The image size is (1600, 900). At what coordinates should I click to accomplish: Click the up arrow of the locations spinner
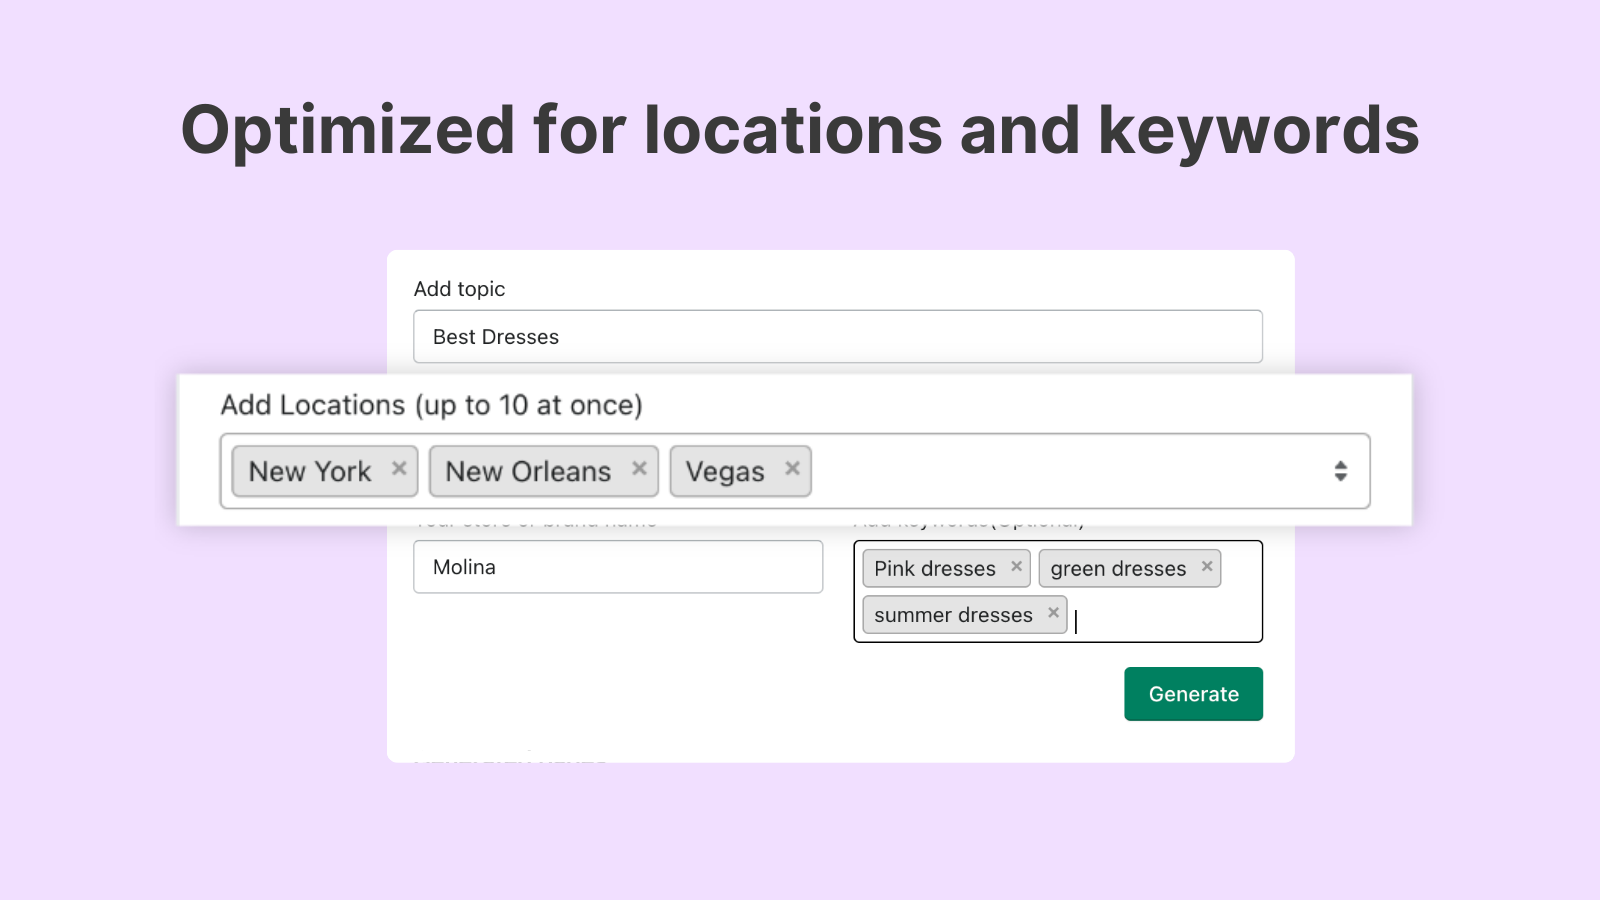[x=1341, y=465]
